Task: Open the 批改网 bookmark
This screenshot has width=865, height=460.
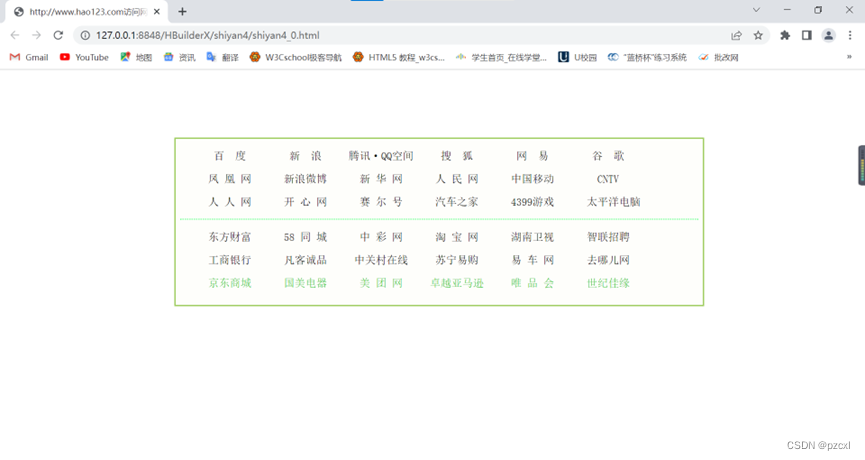Action: [x=718, y=57]
